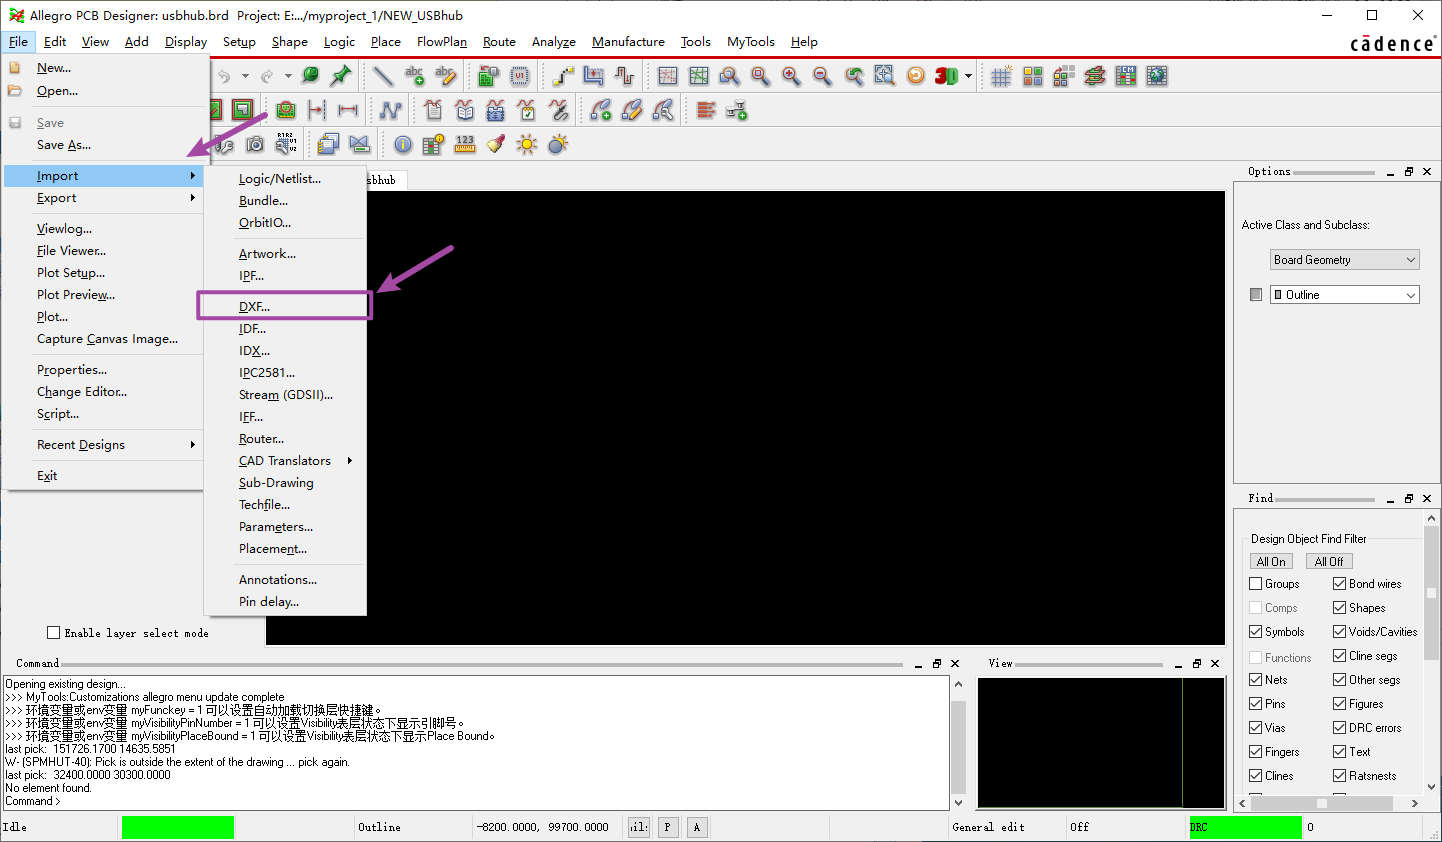
Task: Select the Add Connect routing icon
Action: pyautogui.click(x=563, y=76)
